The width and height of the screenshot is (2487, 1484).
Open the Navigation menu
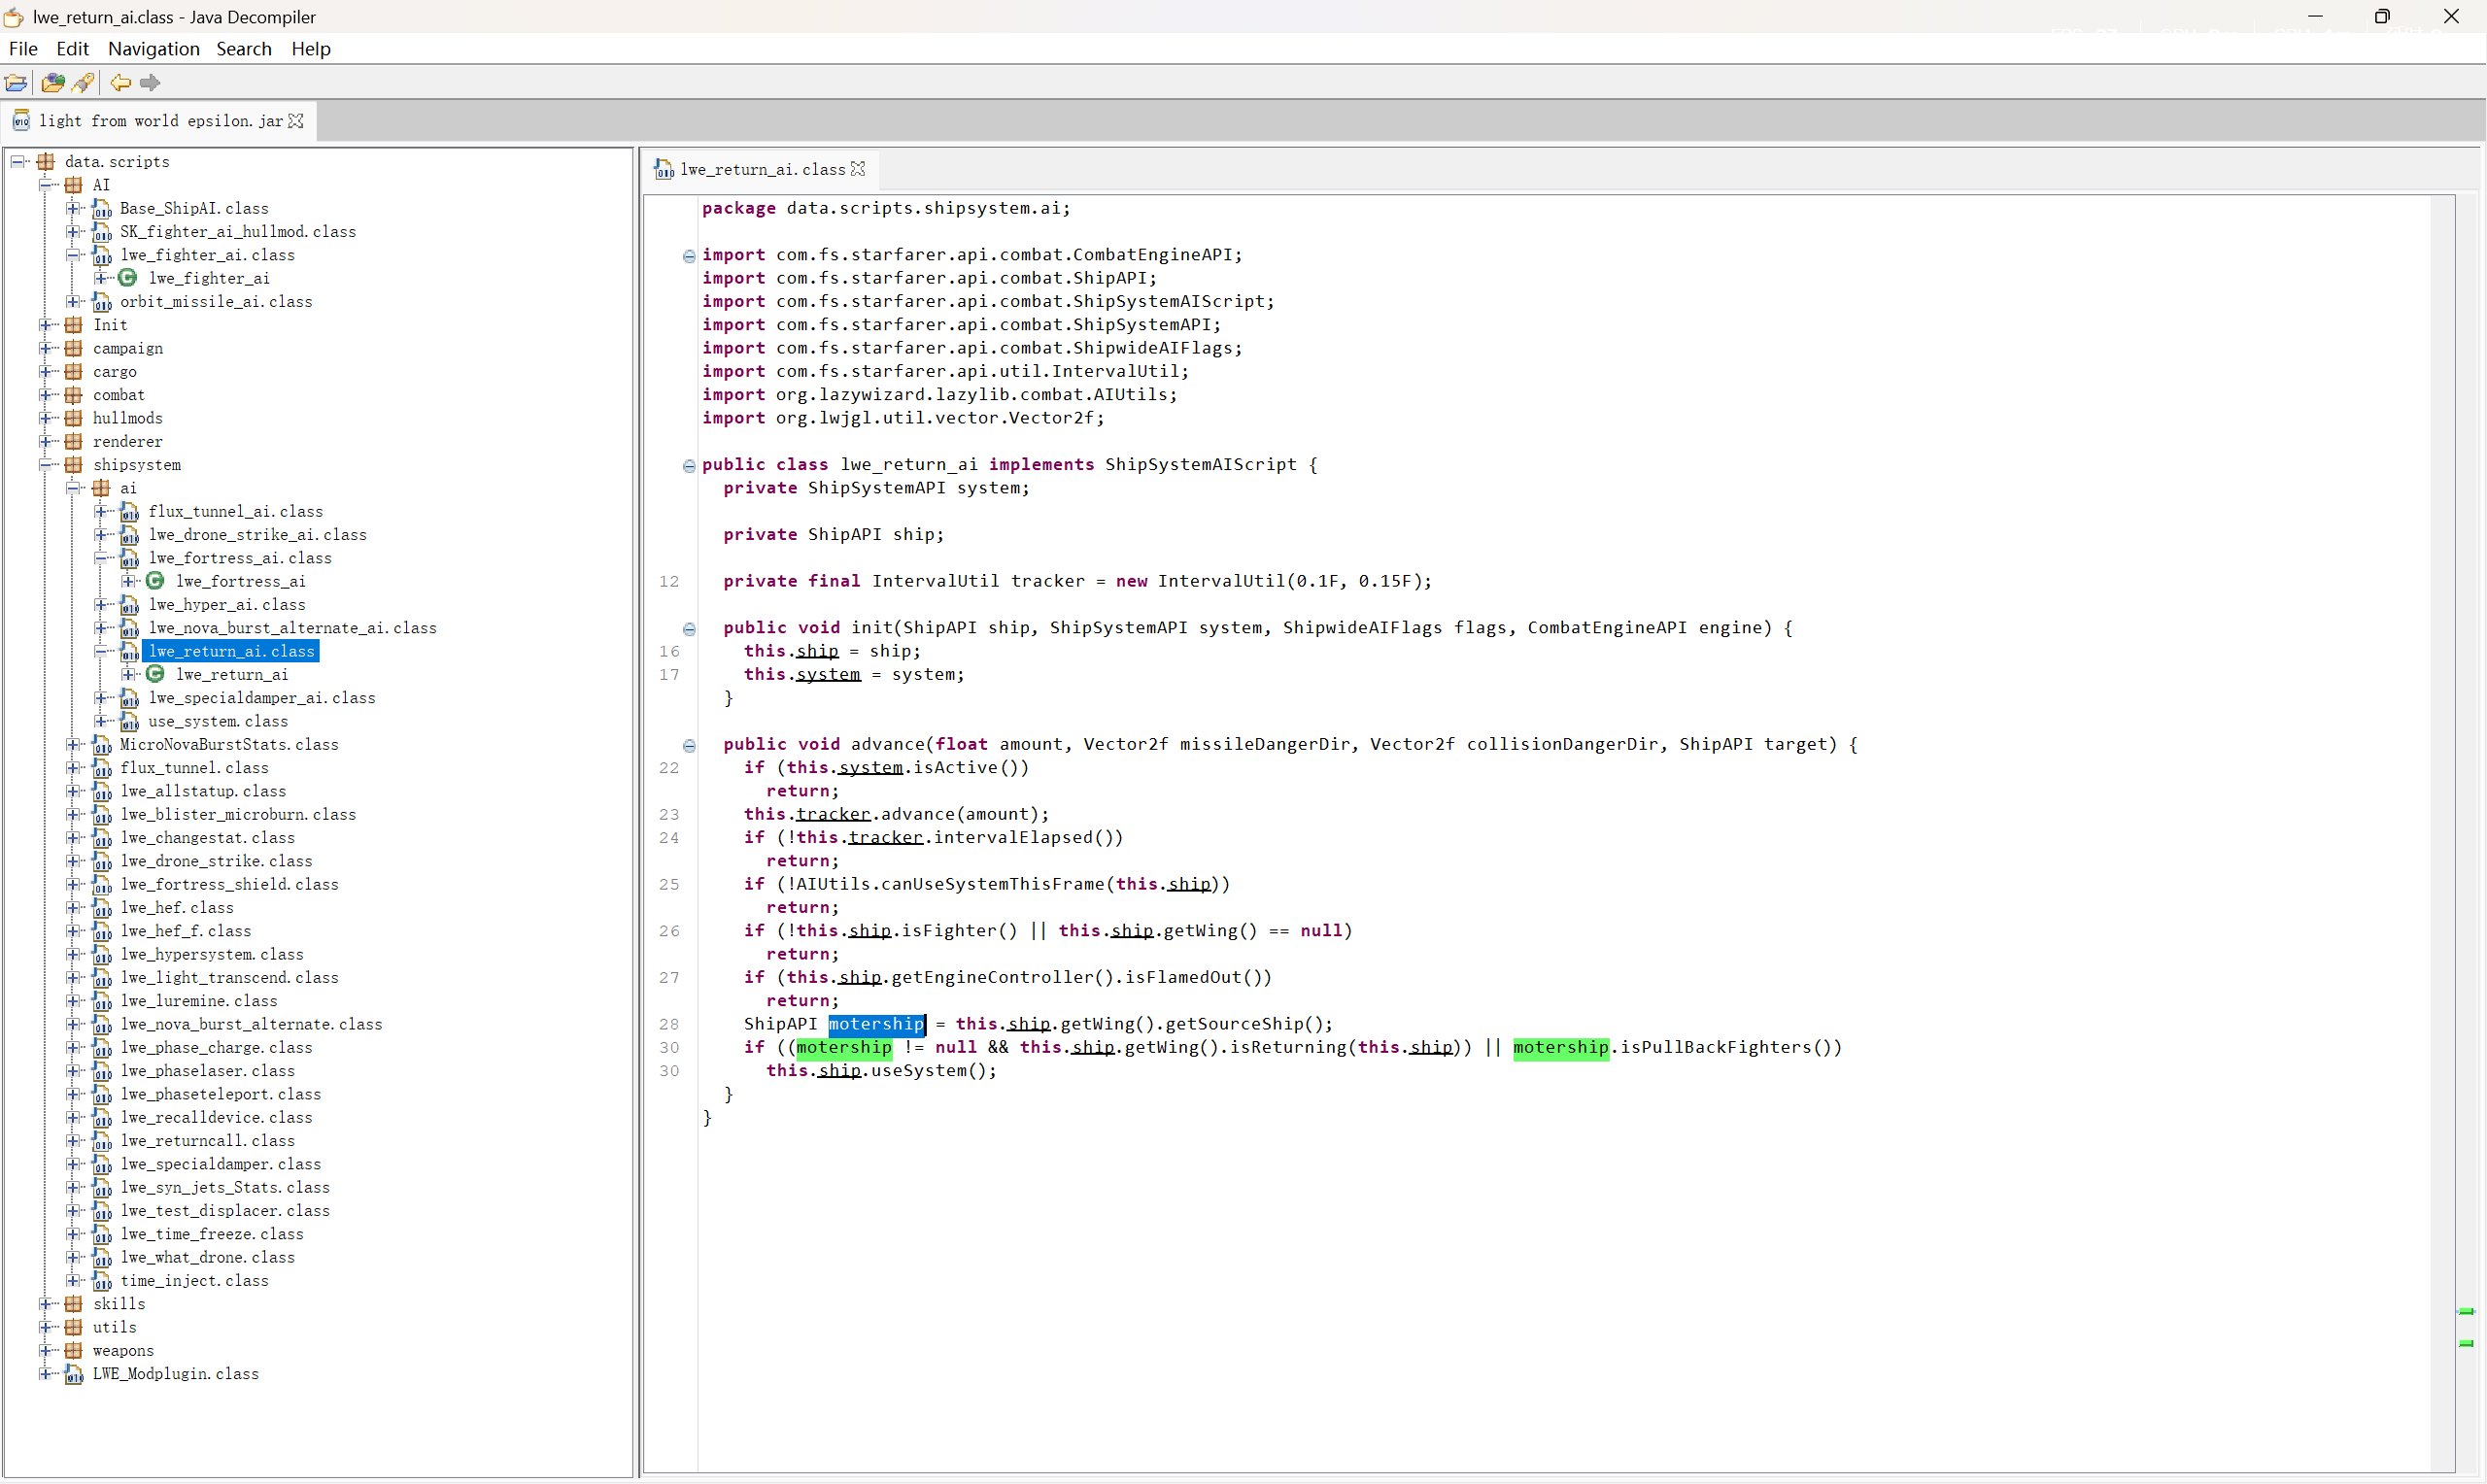click(153, 49)
